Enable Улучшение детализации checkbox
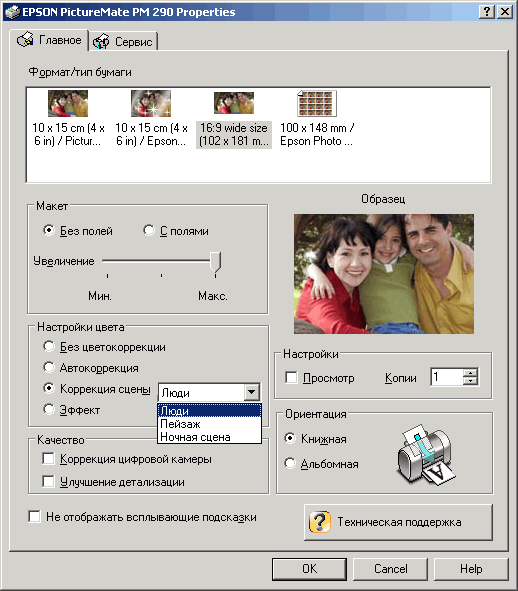Screen dimensions: 518x591 coord(48,482)
